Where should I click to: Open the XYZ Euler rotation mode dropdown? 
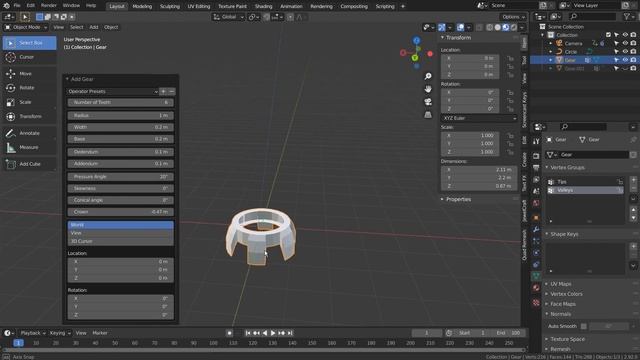click(479, 118)
